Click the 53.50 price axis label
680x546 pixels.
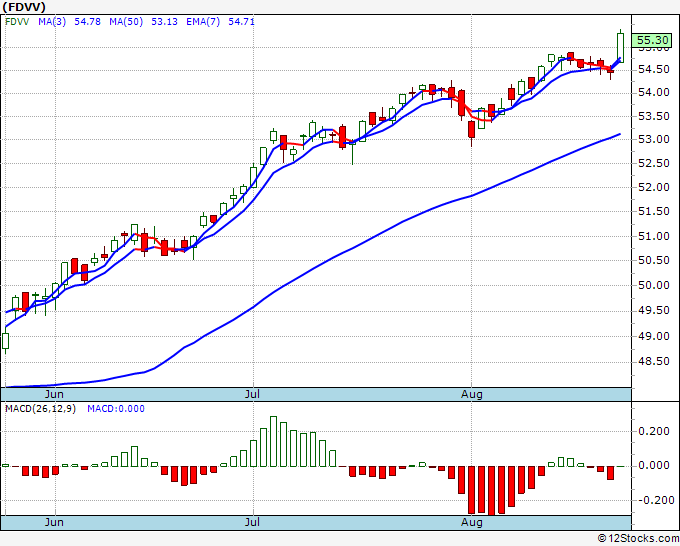654,116
